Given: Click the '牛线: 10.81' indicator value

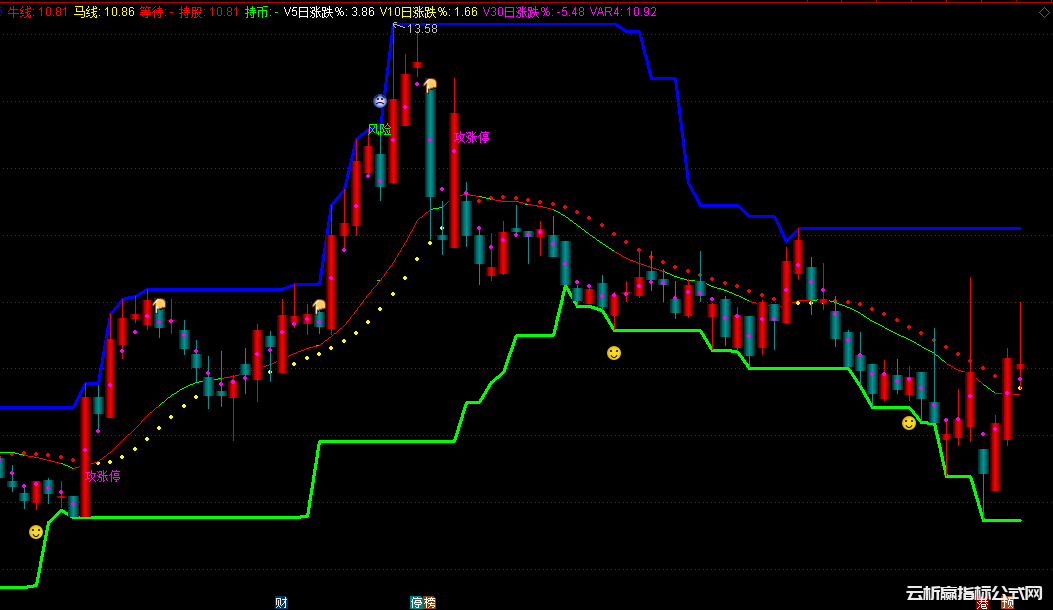Looking at the screenshot, I should point(38,12).
